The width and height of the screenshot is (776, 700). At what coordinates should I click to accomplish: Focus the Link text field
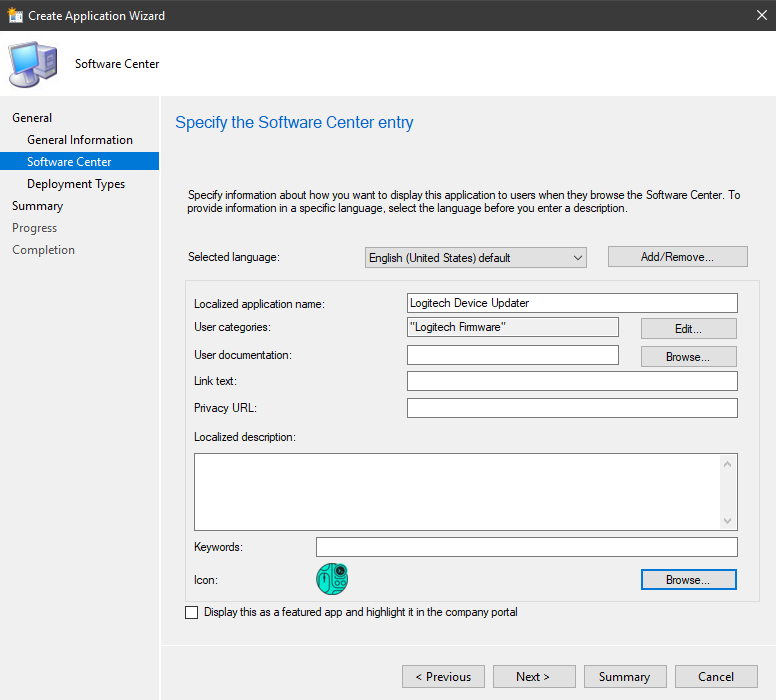pos(572,381)
